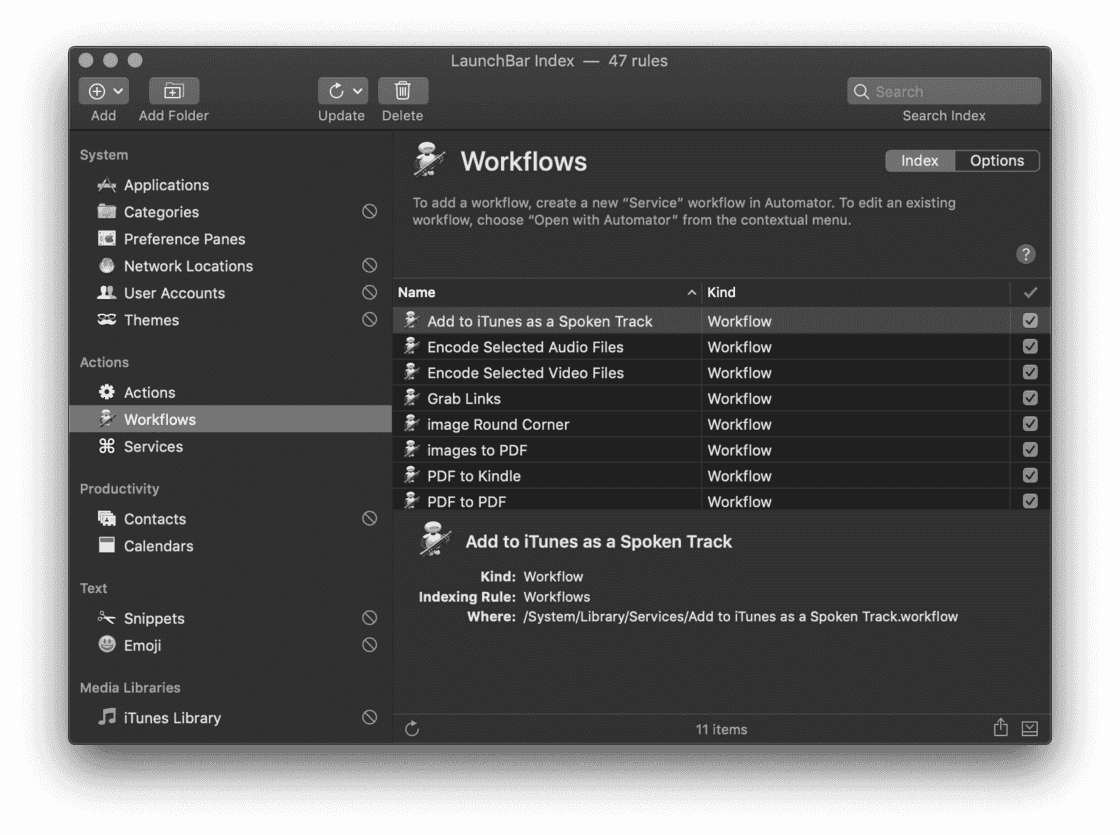The image size is (1120, 835).
Task: Select the images to PDF row
Action: click(721, 450)
